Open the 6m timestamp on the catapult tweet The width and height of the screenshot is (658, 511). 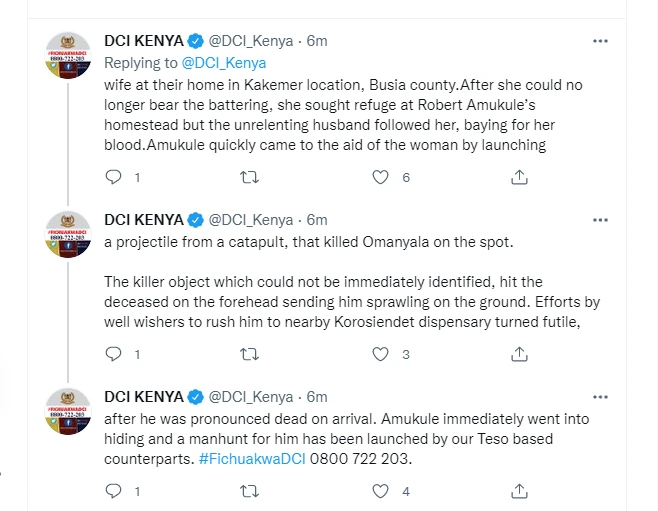(317, 220)
